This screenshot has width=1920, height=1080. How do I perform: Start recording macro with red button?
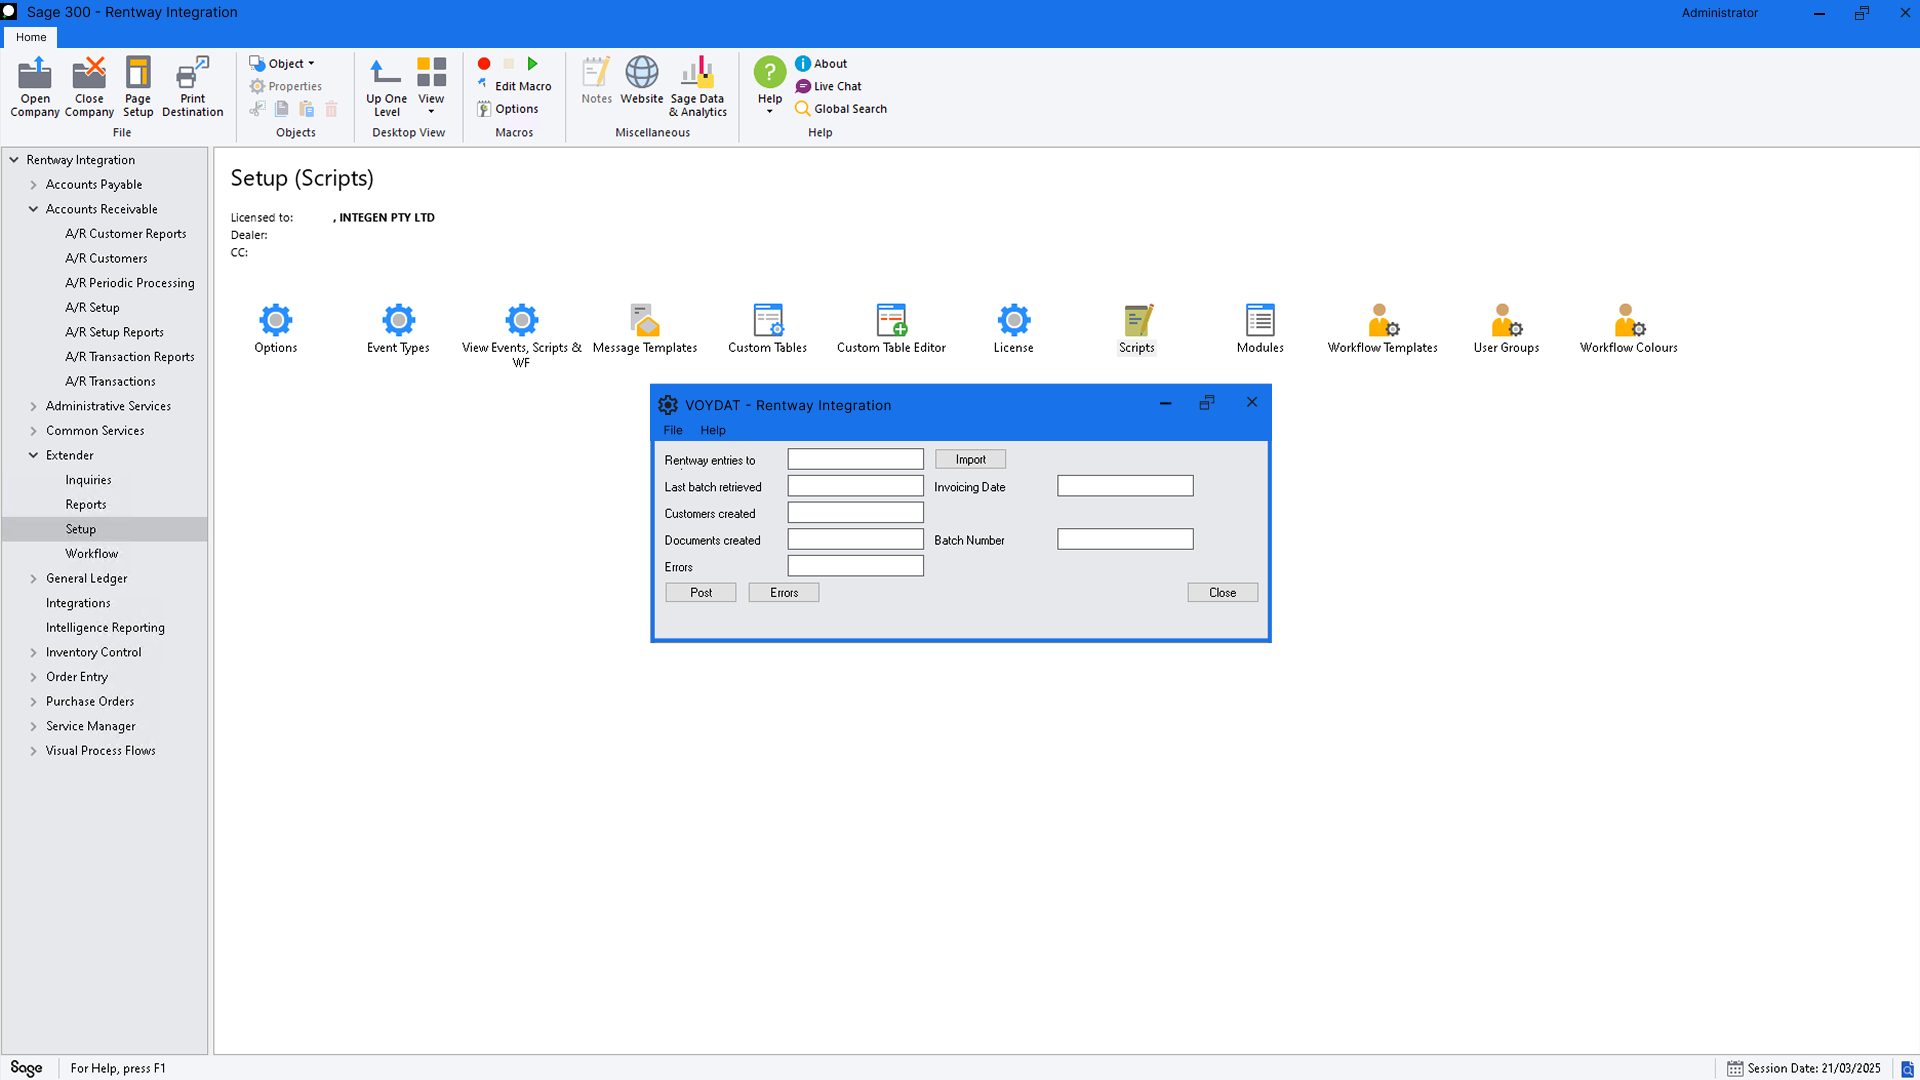pyautogui.click(x=484, y=63)
